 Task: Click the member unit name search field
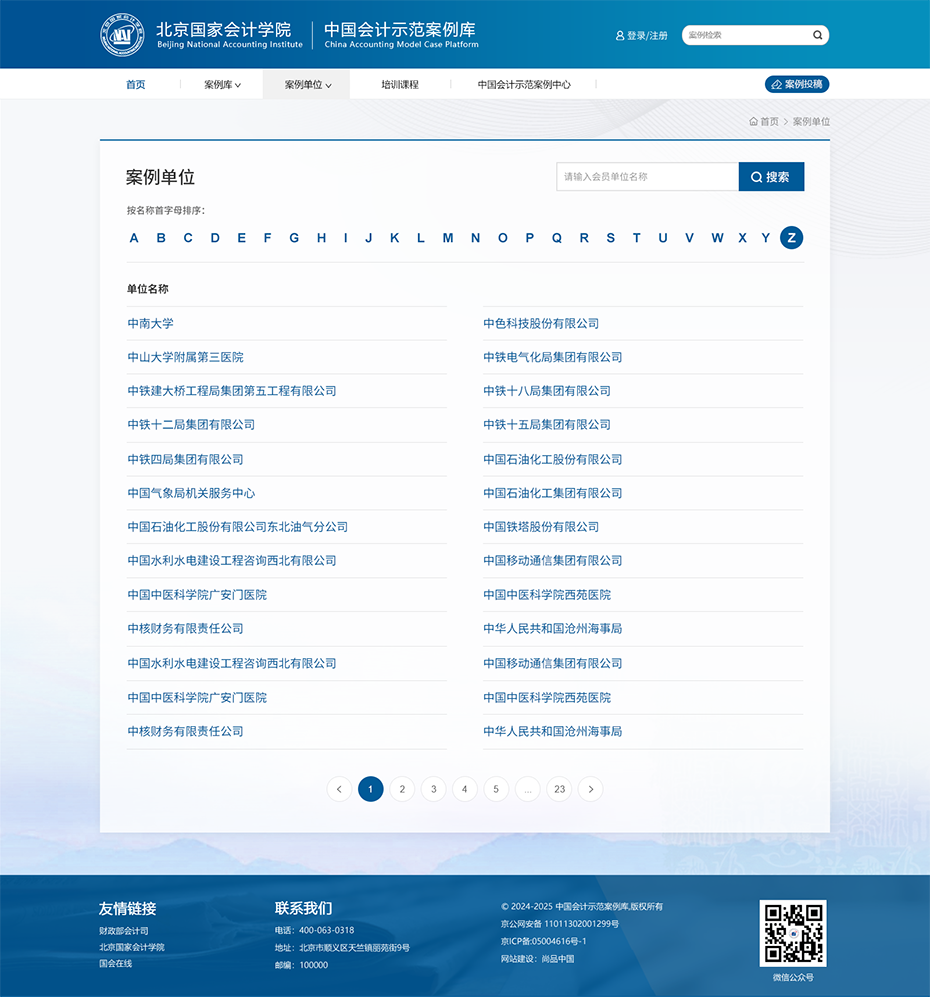(647, 177)
